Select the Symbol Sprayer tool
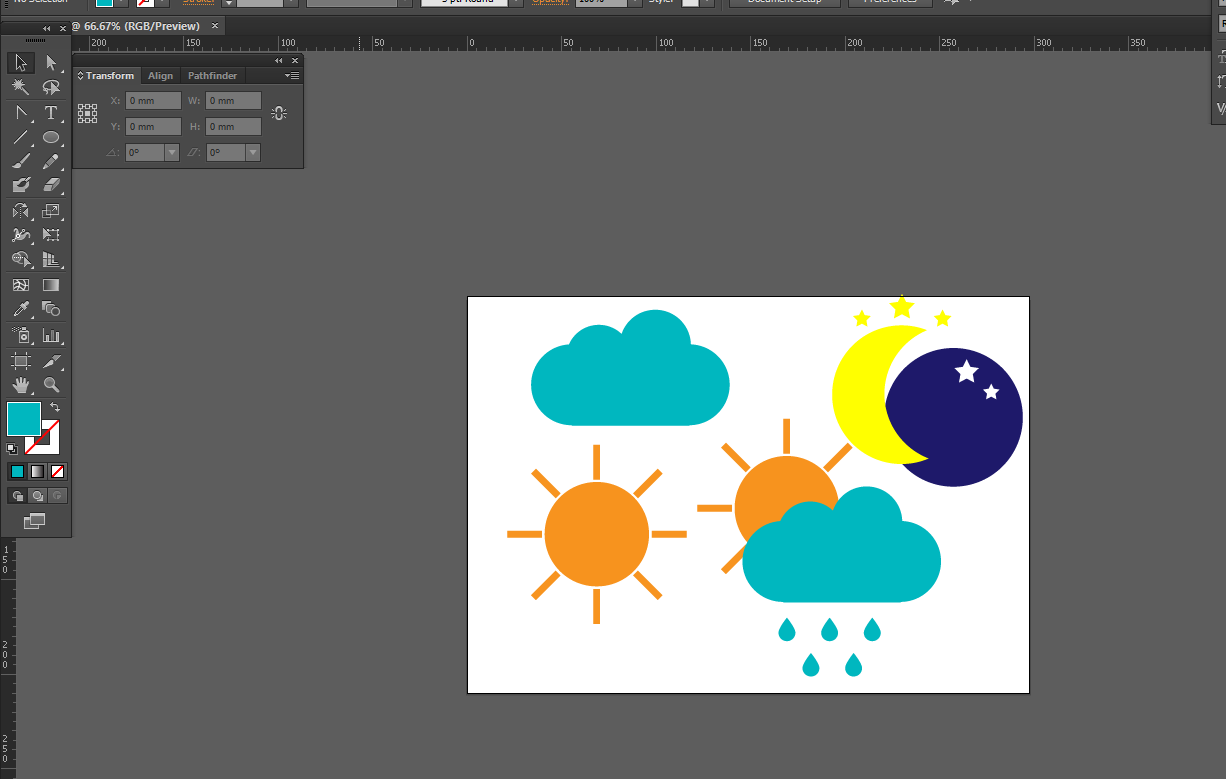Image resolution: width=1226 pixels, height=779 pixels. click(x=21, y=335)
